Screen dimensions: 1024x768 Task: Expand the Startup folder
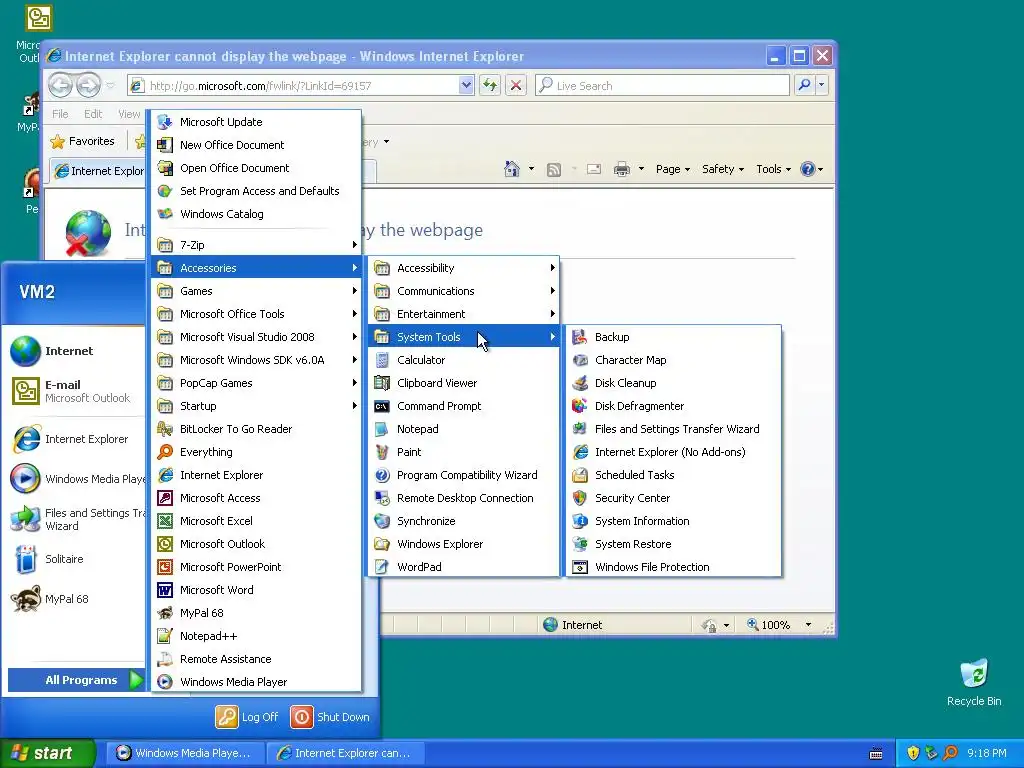tap(256, 406)
